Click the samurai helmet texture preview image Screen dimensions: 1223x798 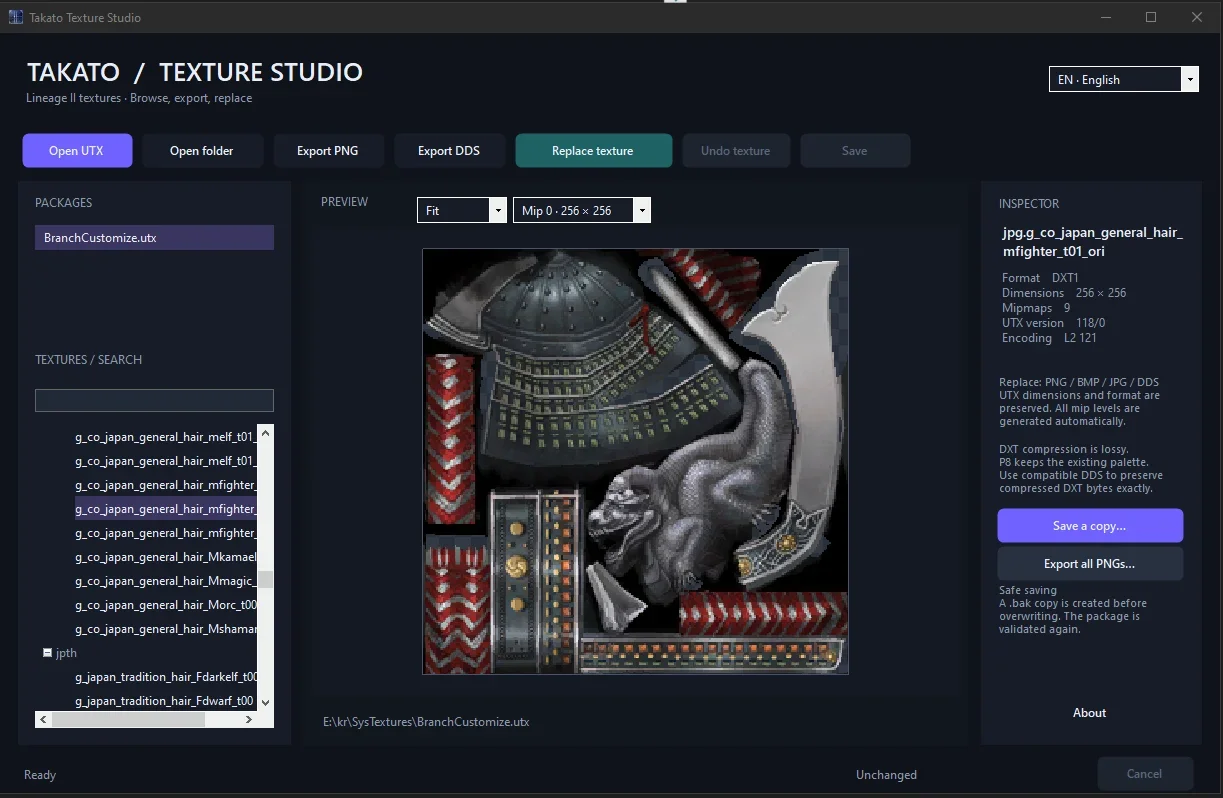pyautogui.click(x=635, y=461)
